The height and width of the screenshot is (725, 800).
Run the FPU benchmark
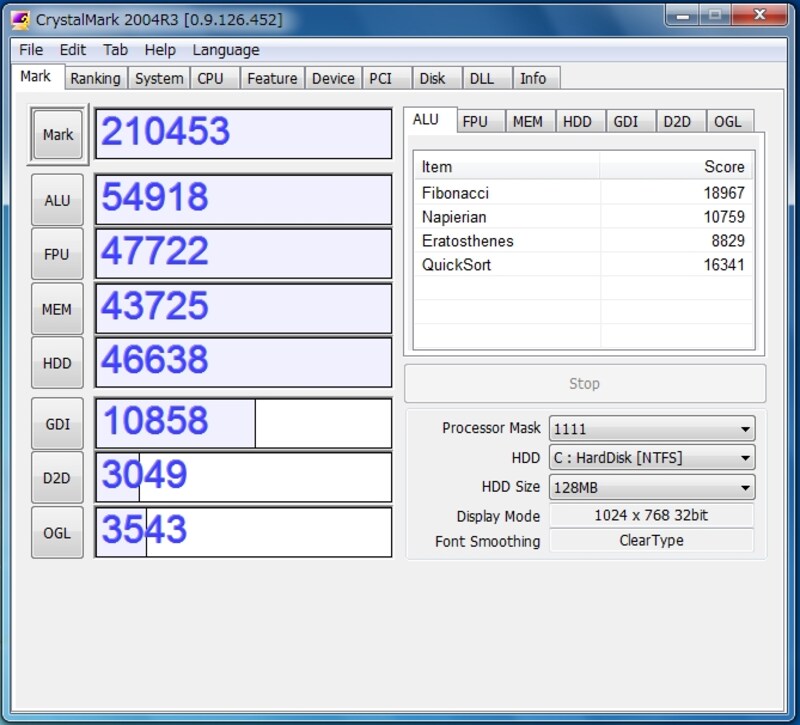[x=56, y=253]
